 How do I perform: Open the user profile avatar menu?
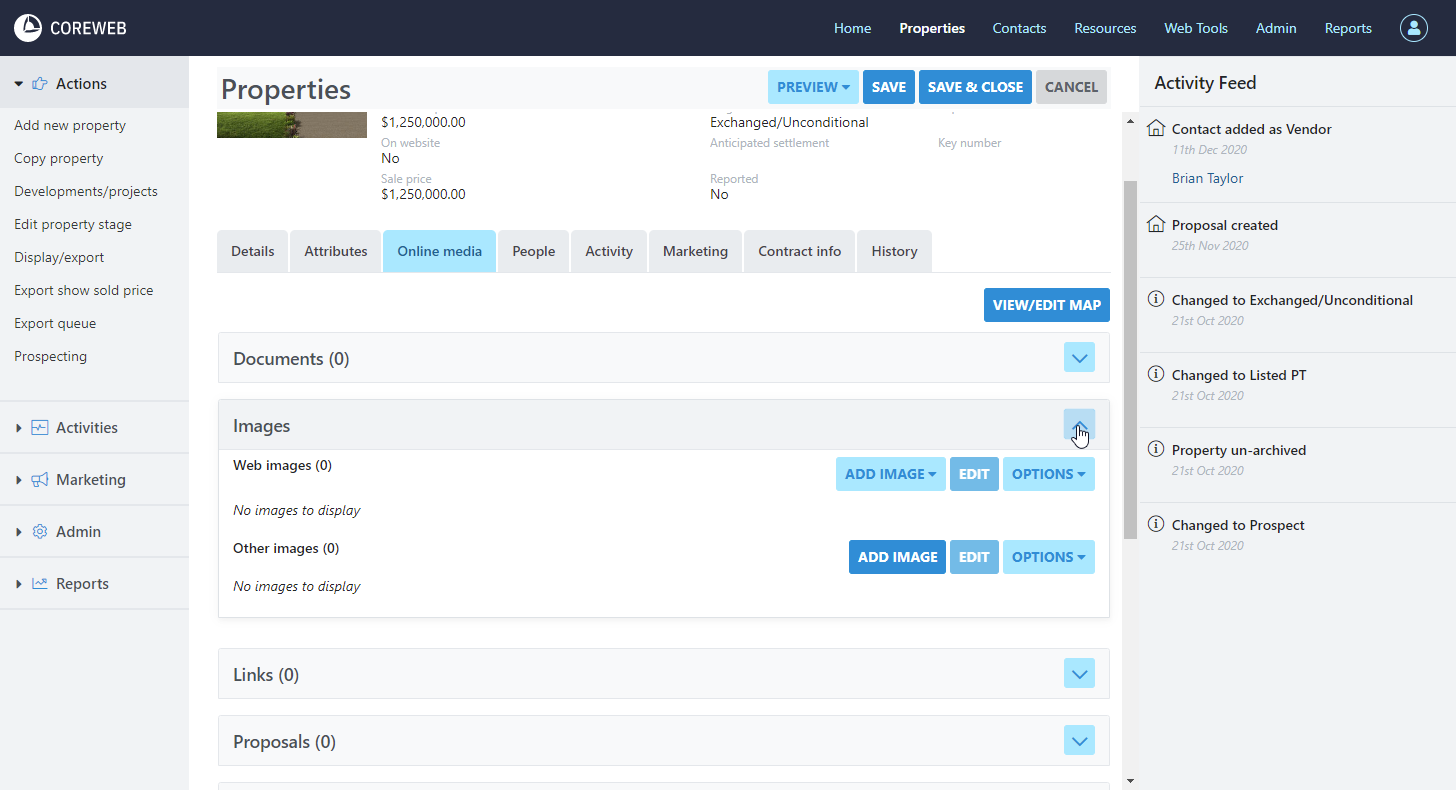1414,28
